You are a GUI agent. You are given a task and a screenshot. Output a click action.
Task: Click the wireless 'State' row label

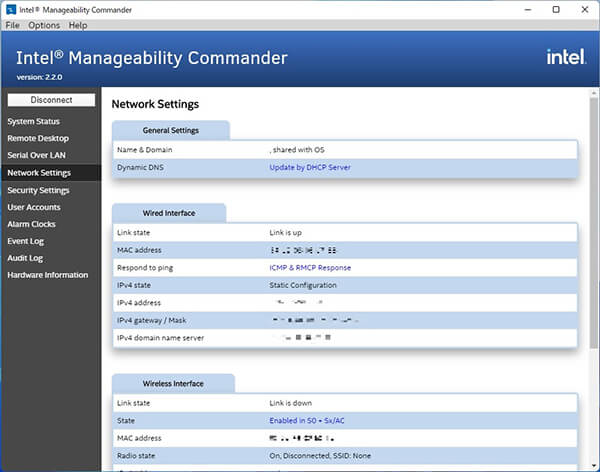click(126, 420)
